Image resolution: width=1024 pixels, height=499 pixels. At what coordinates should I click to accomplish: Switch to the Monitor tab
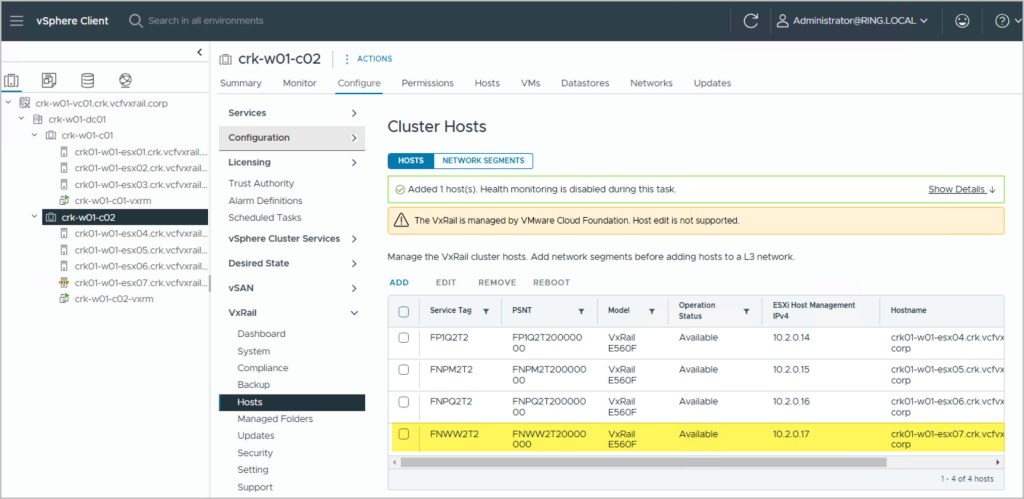coord(299,83)
